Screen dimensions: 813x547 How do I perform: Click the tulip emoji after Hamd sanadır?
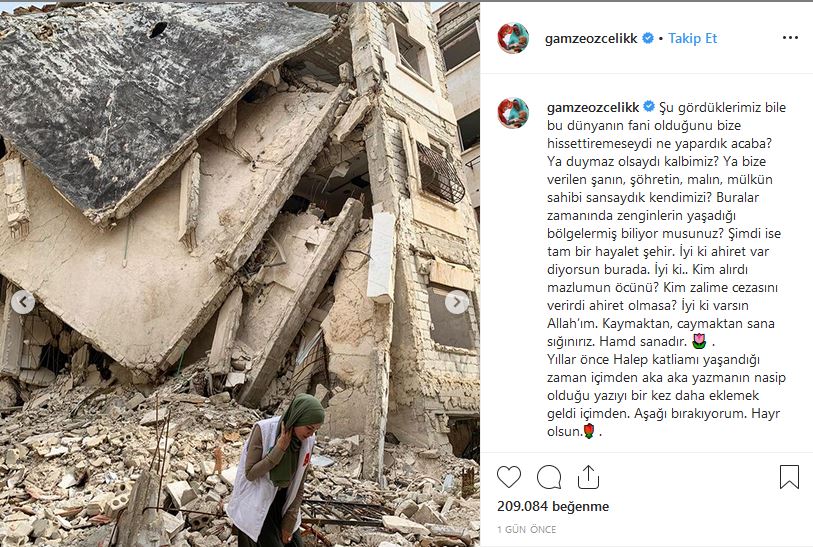click(x=699, y=341)
